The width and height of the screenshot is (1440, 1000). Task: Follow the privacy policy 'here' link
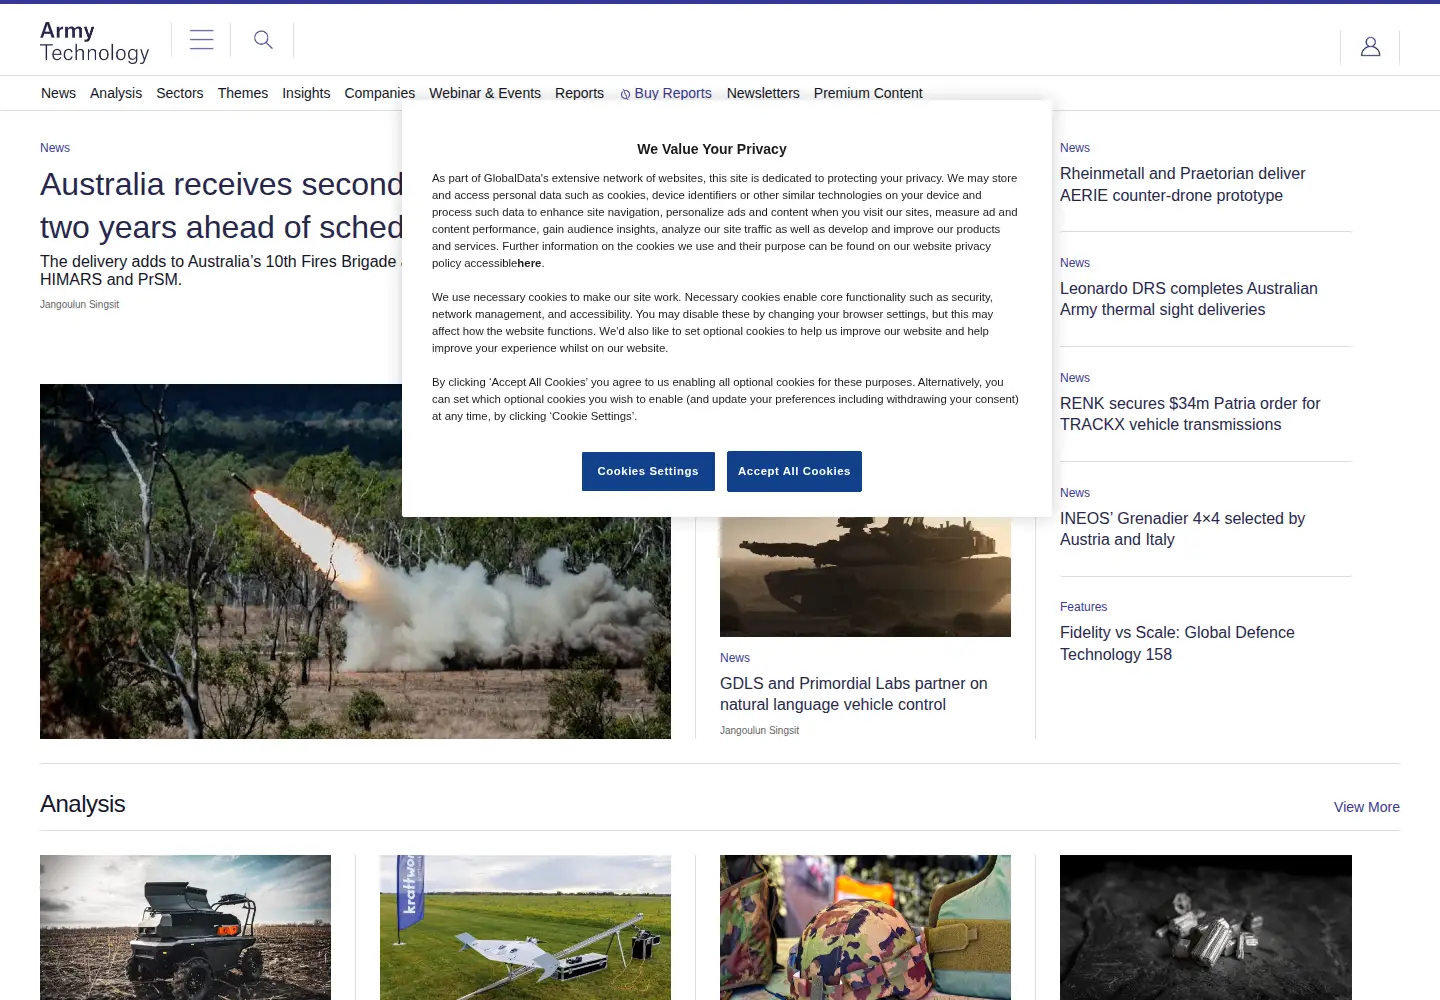pyautogui.click(x=529, y=263)
